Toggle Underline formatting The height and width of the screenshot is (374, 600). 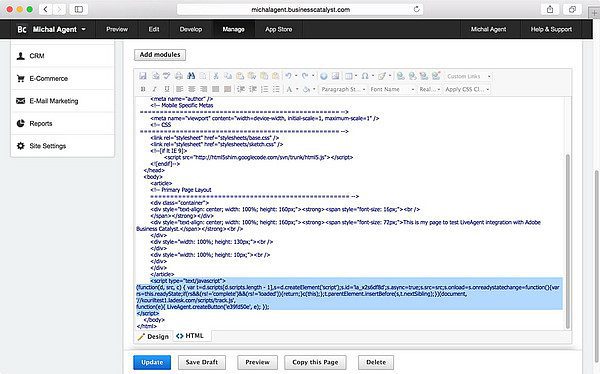click(167, 89)
